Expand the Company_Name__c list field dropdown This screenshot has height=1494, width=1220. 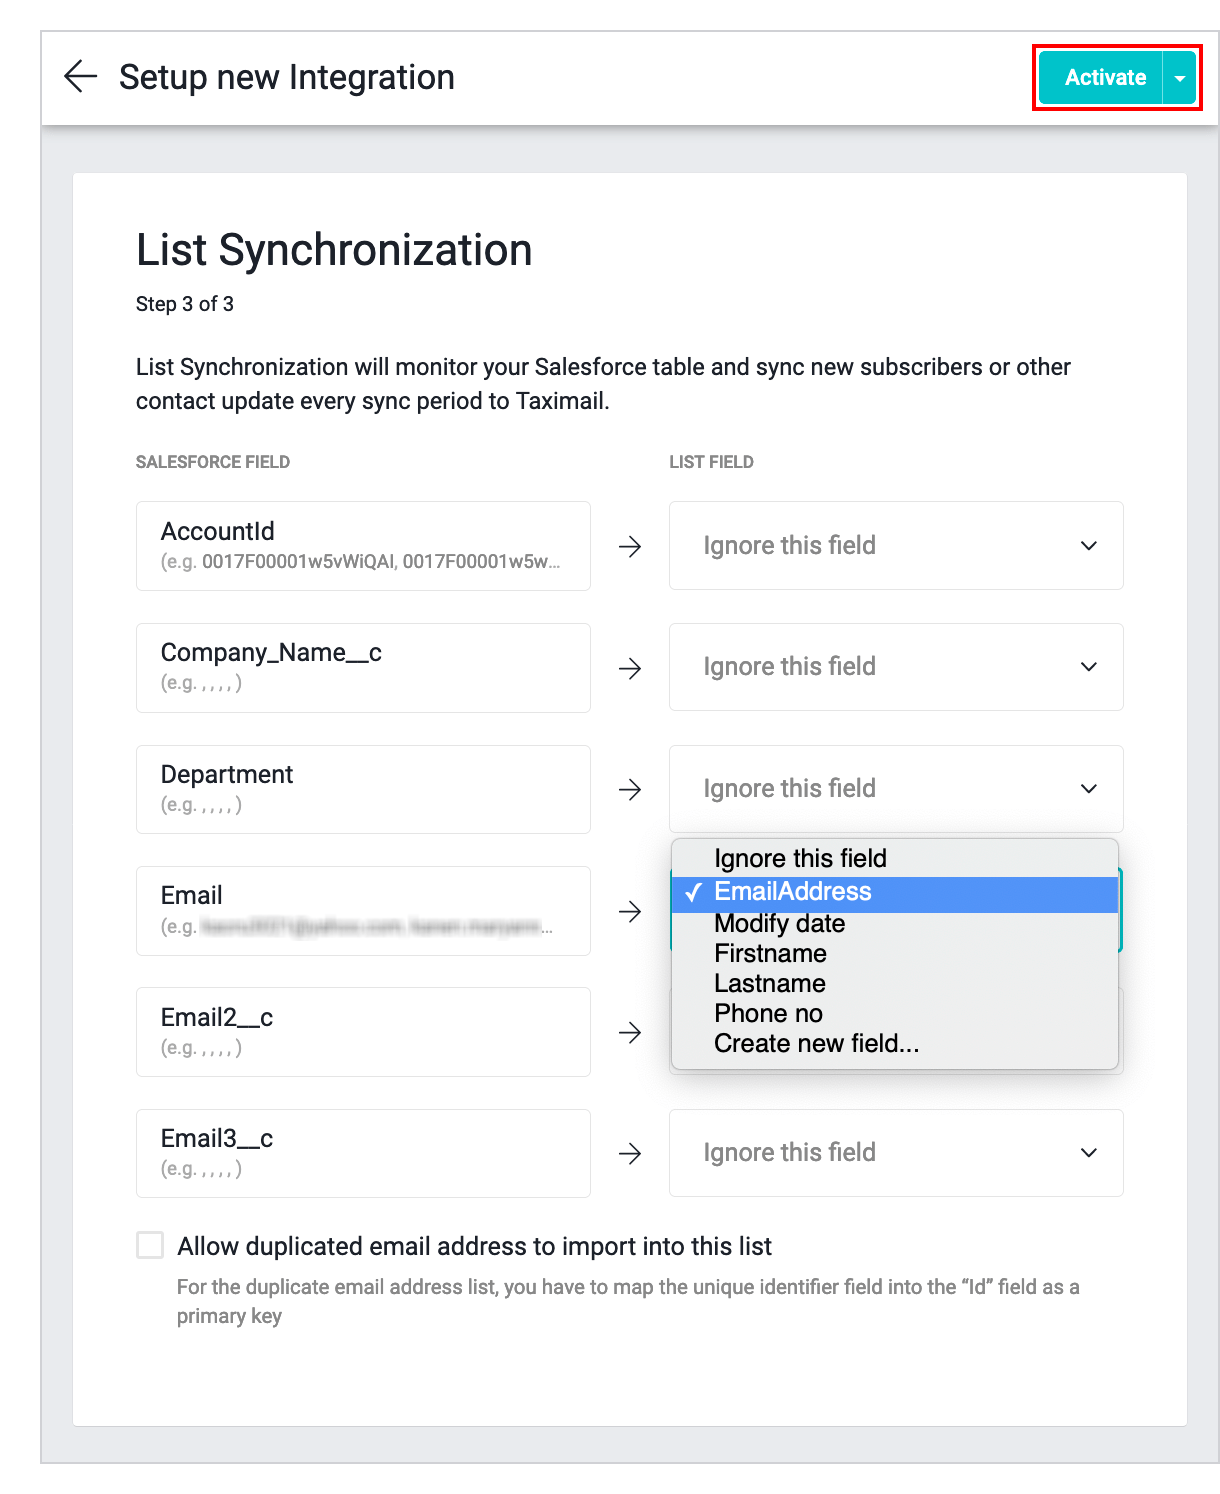[x=895, y=667]
